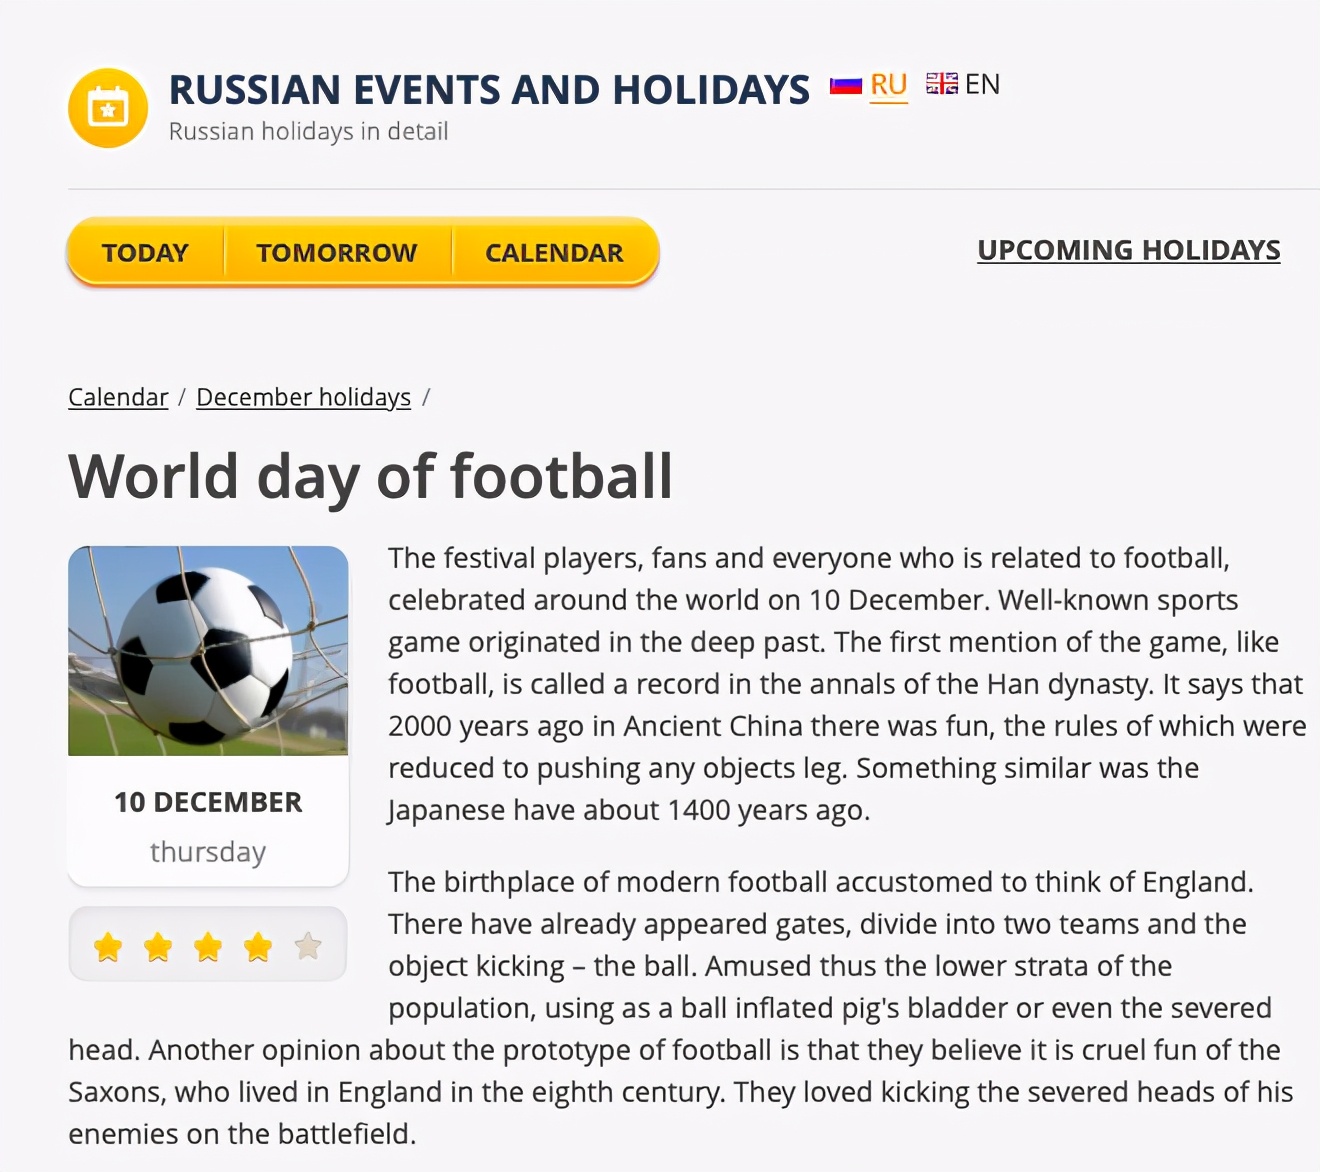This screenshot has width=1320, height=1172.
Task: Rate with the second star
Action: (158, 946)
